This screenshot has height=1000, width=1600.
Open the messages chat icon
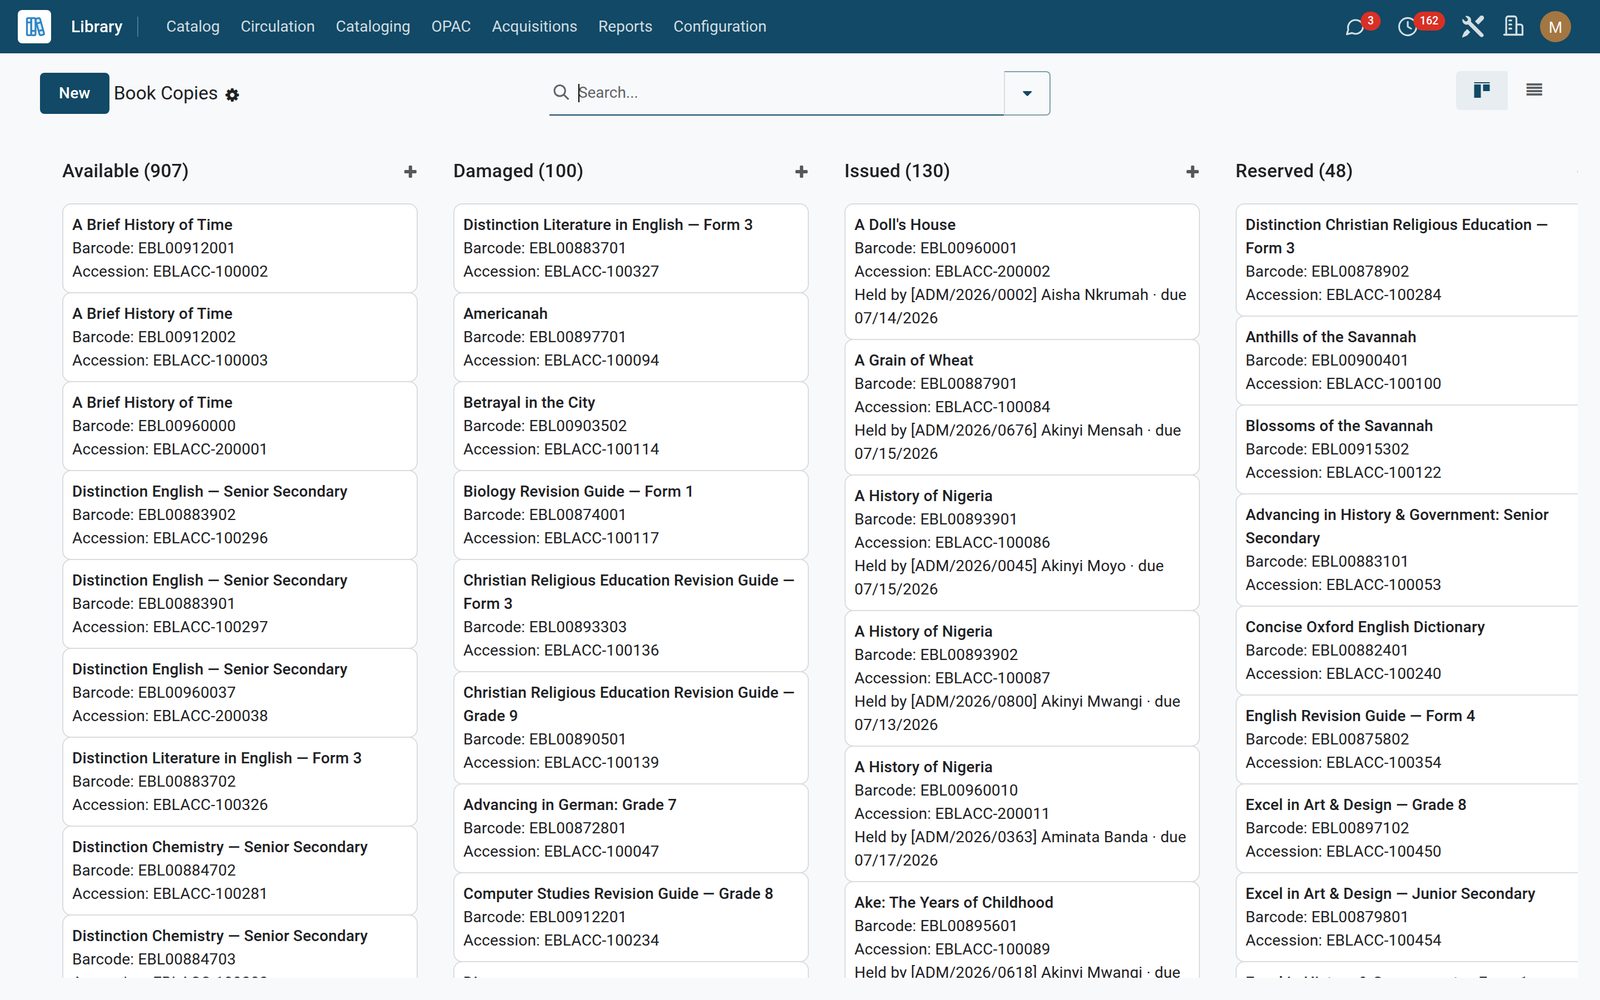(x=1355, y=27)
